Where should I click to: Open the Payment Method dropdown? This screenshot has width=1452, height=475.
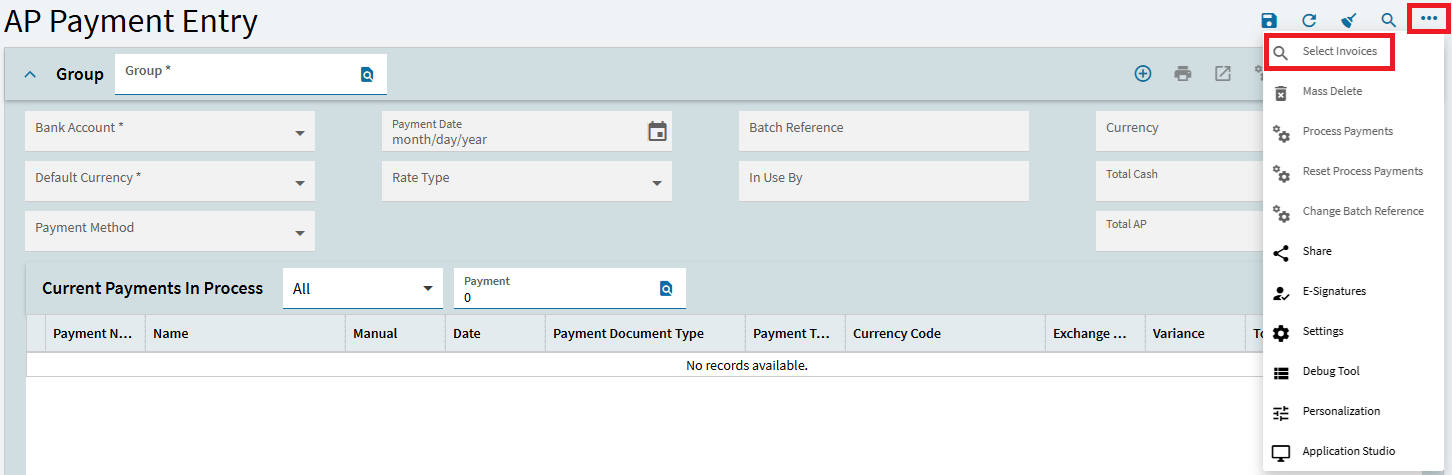pyautogui.click(x=299, y=234)
